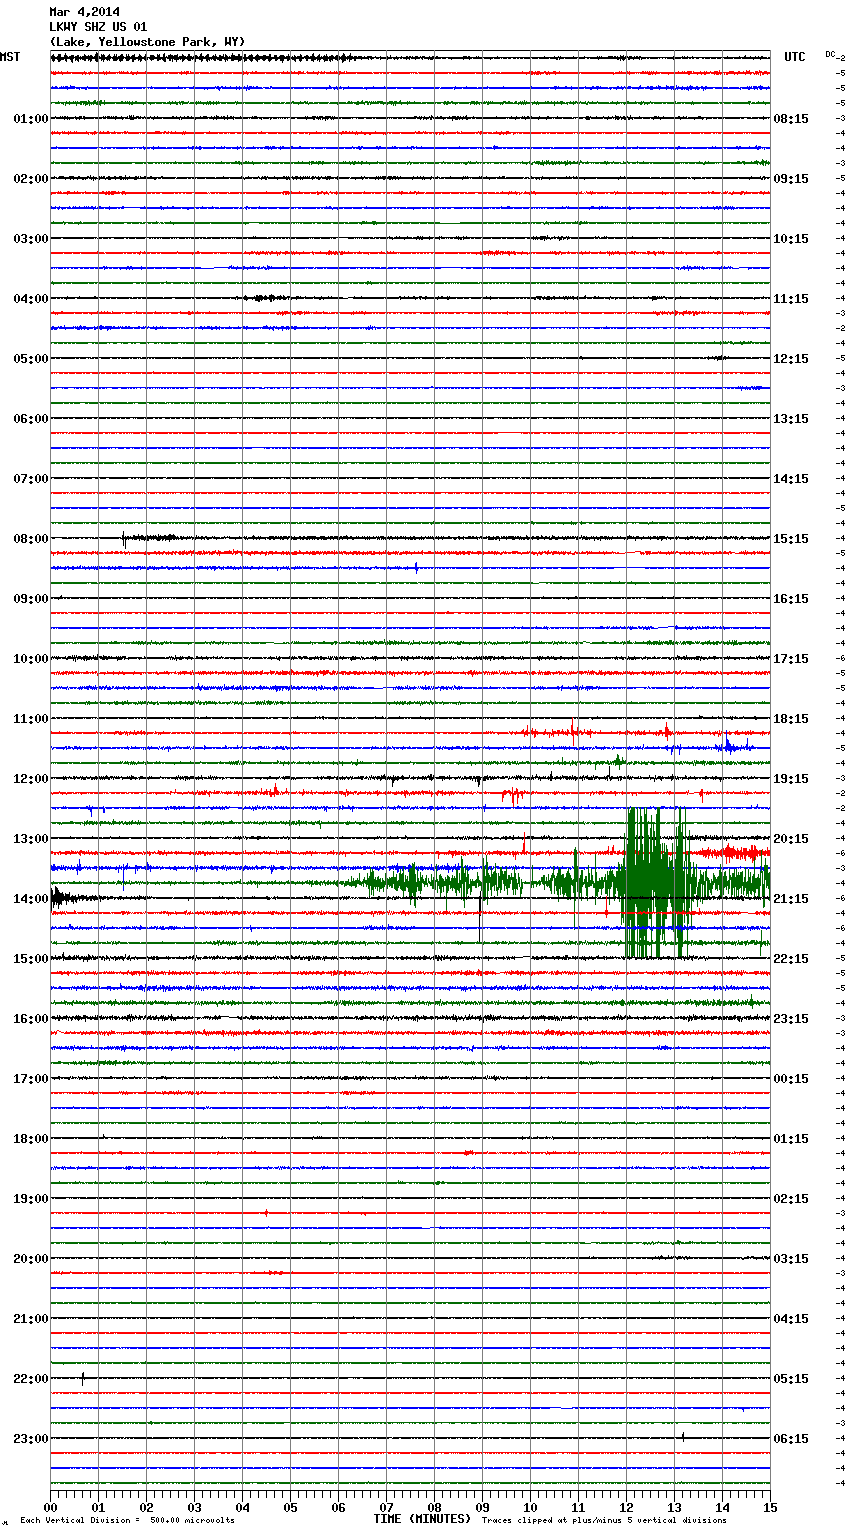The image size is (850, 1534).
Task: Select the 16:00 MST time label
Action: [x=30, y=1019]
